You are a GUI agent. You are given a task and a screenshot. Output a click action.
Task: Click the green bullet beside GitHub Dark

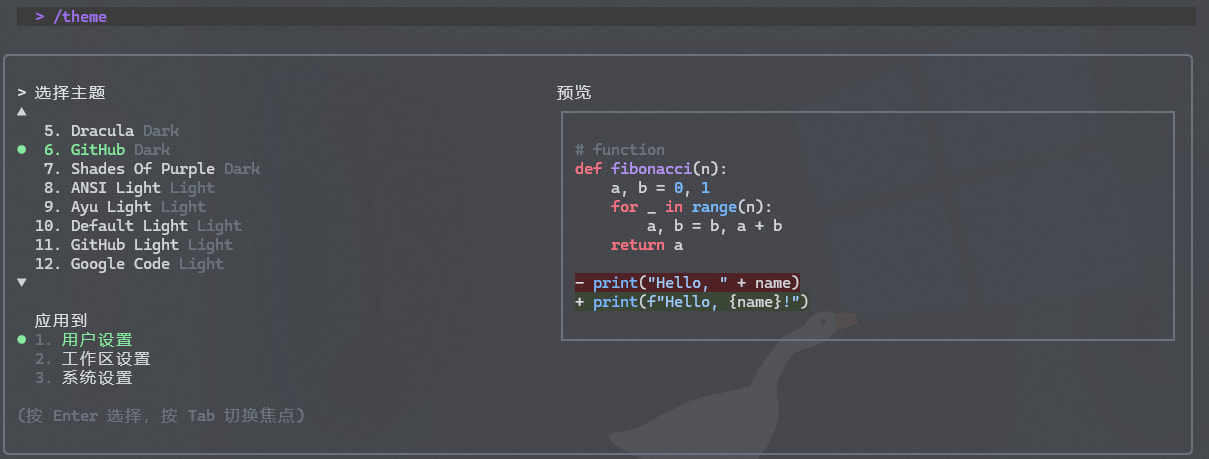click(x=22, y=150)
